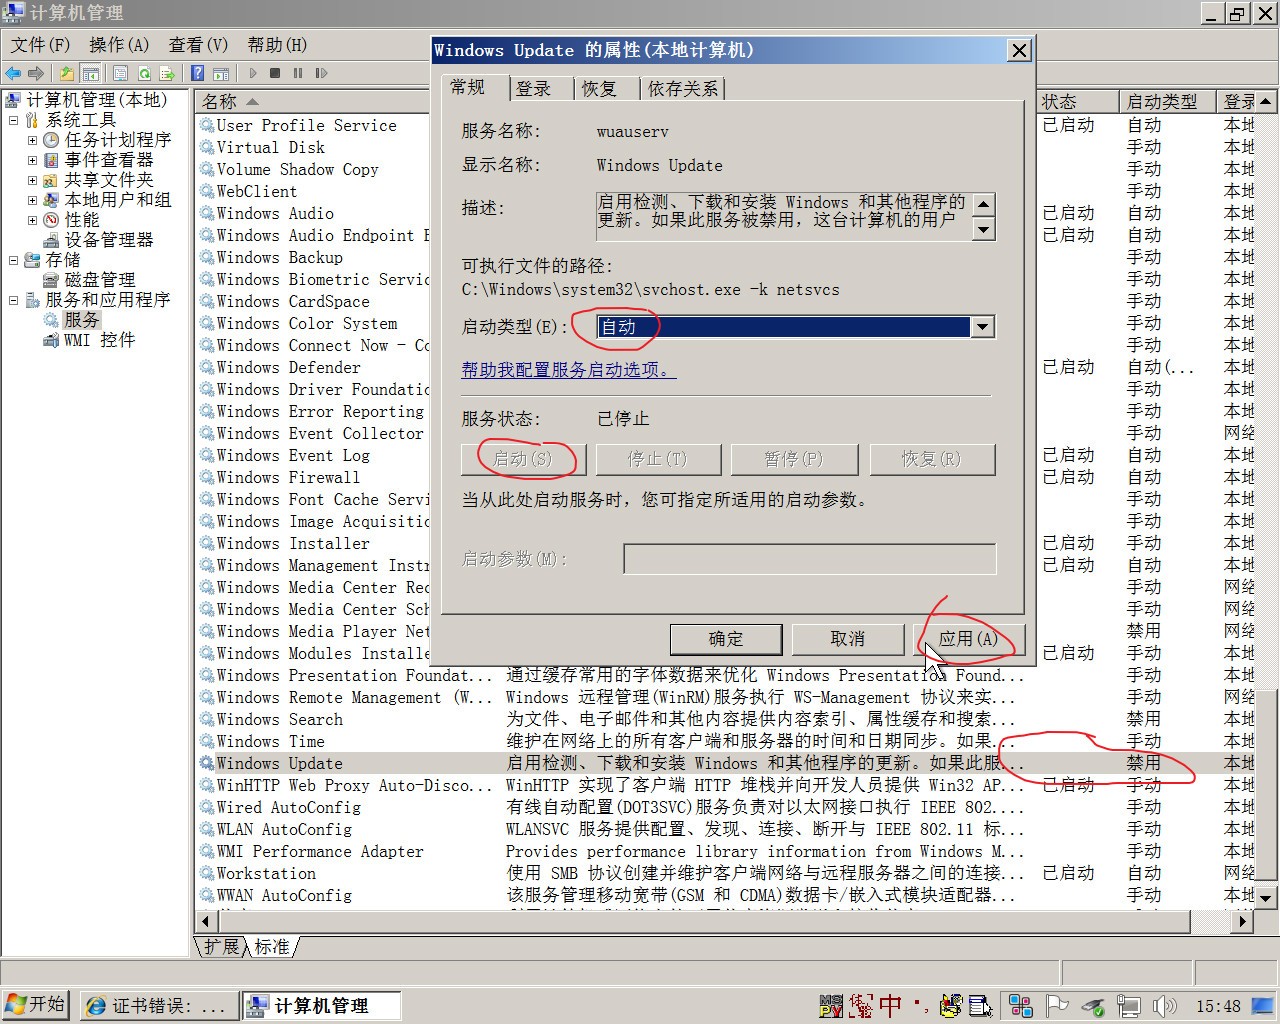This screenshot has height=1024, width=1280.
Task: Click the 任务计划程序 clock icon in tree
Action: point(52,140)
